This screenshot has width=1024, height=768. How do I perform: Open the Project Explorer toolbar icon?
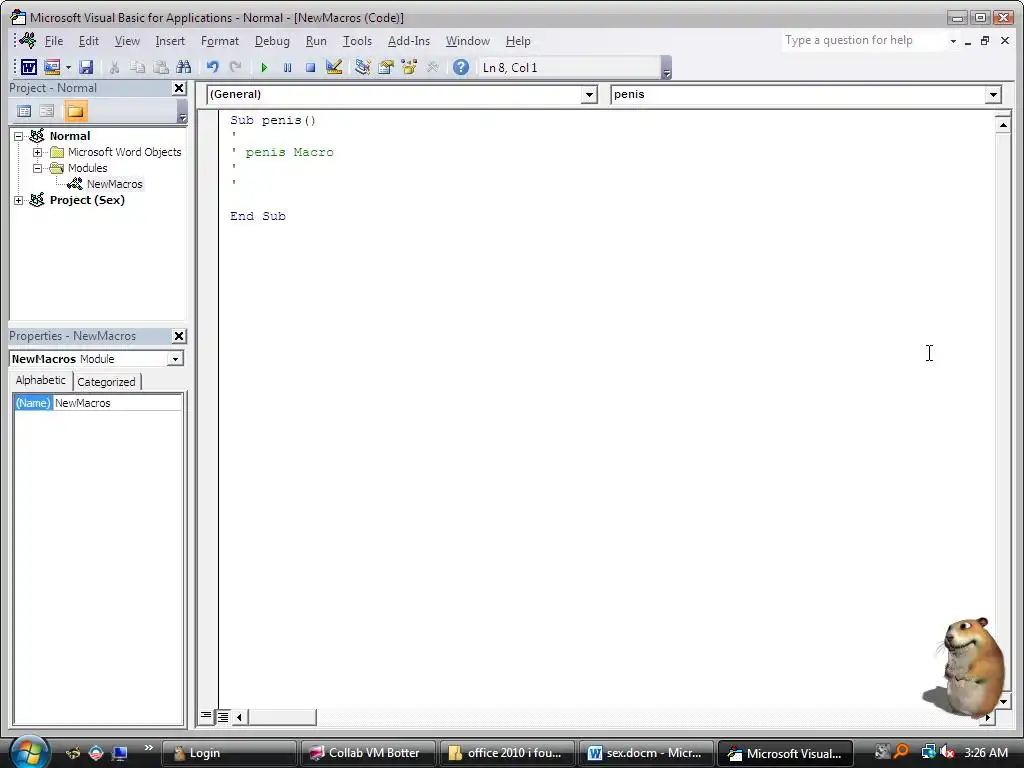click(x=362, y=67)
